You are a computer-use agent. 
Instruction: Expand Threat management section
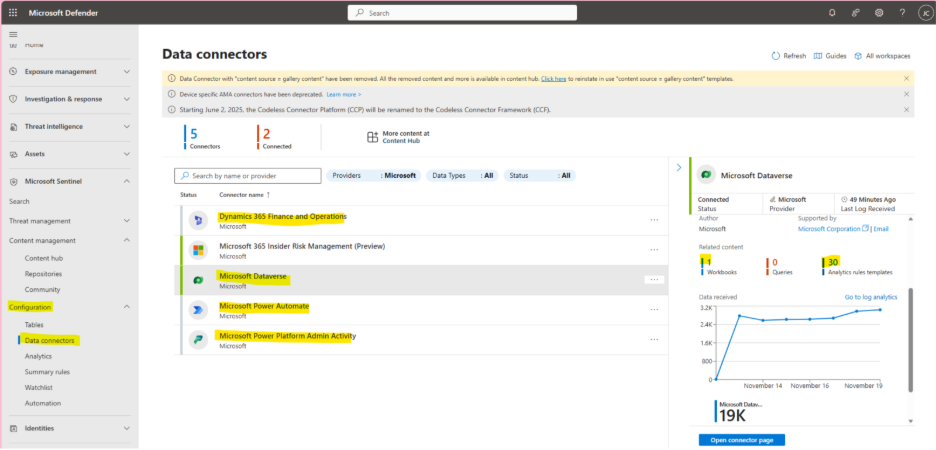[x=126, y=221]
